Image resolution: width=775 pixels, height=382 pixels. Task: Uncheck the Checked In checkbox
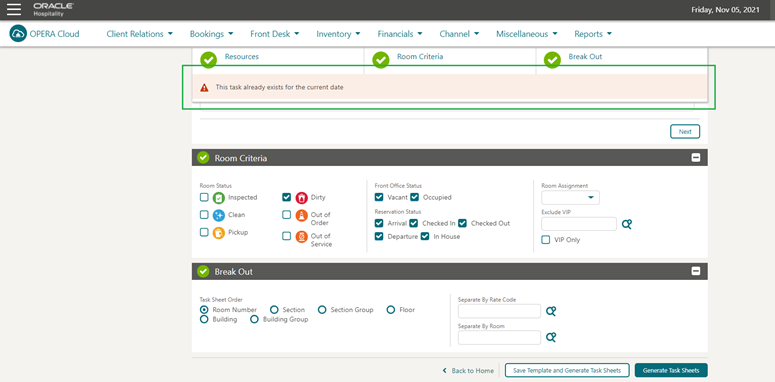[414, 223]
